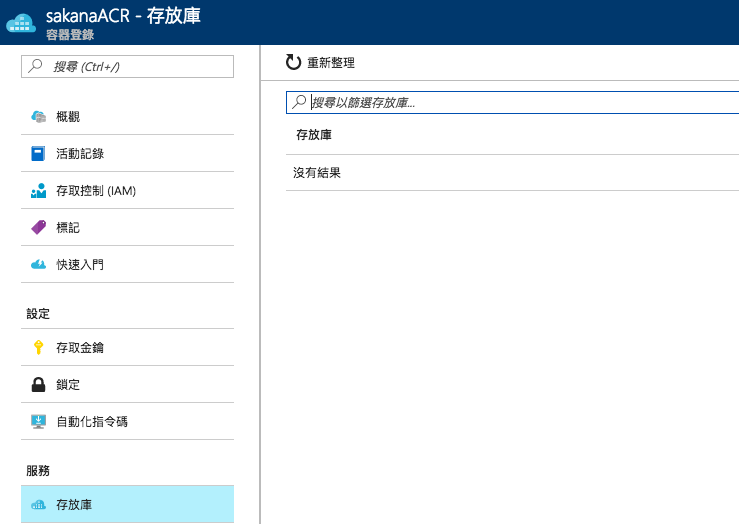Select highlighted 存放庫 under 服務
This screenshot has height=524, width=739.
tap(127, 505)
